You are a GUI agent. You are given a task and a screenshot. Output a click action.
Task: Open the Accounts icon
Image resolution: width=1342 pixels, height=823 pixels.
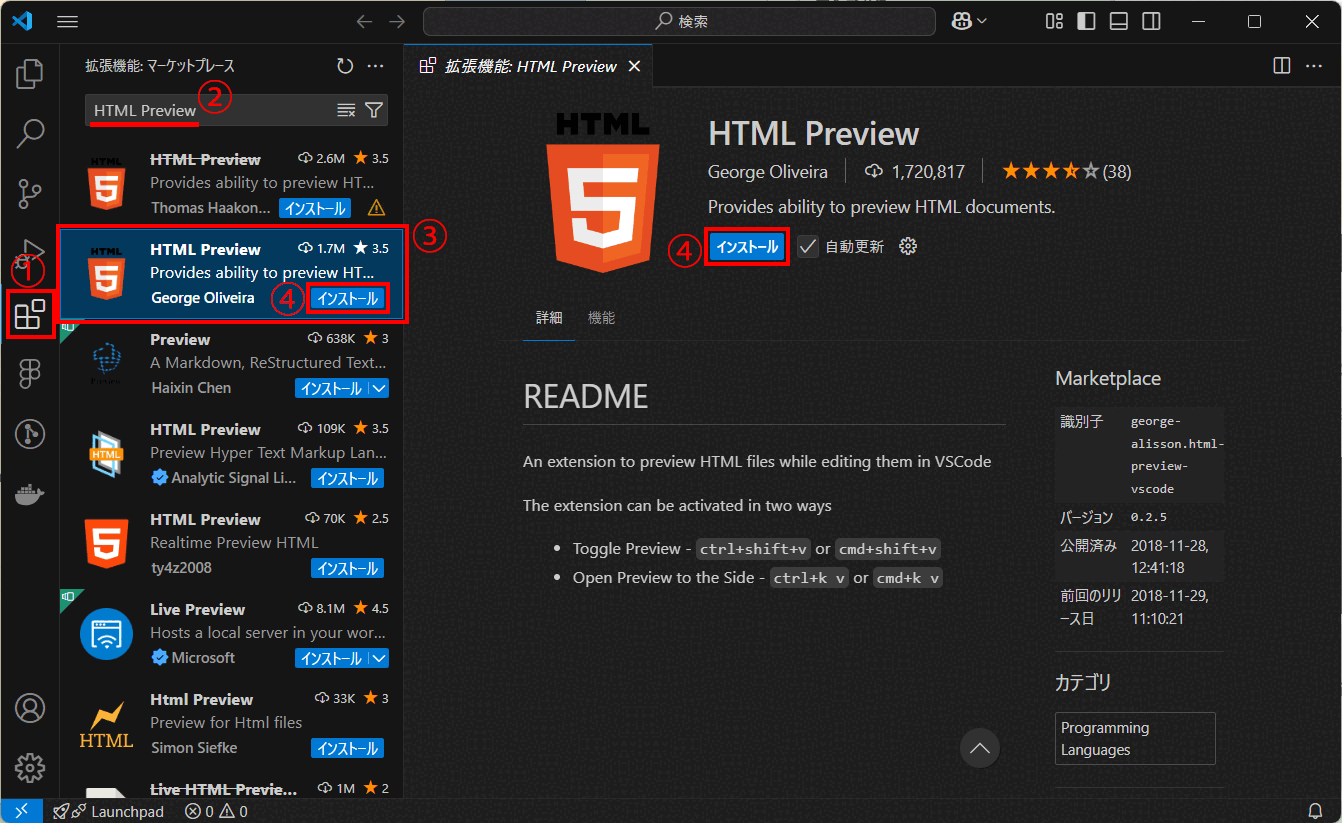click(30, 708)
